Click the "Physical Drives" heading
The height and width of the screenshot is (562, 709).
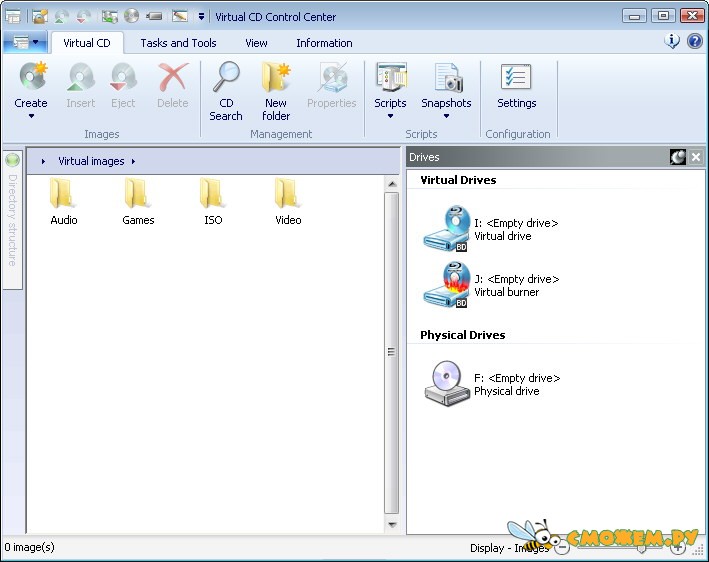point(463,335)
